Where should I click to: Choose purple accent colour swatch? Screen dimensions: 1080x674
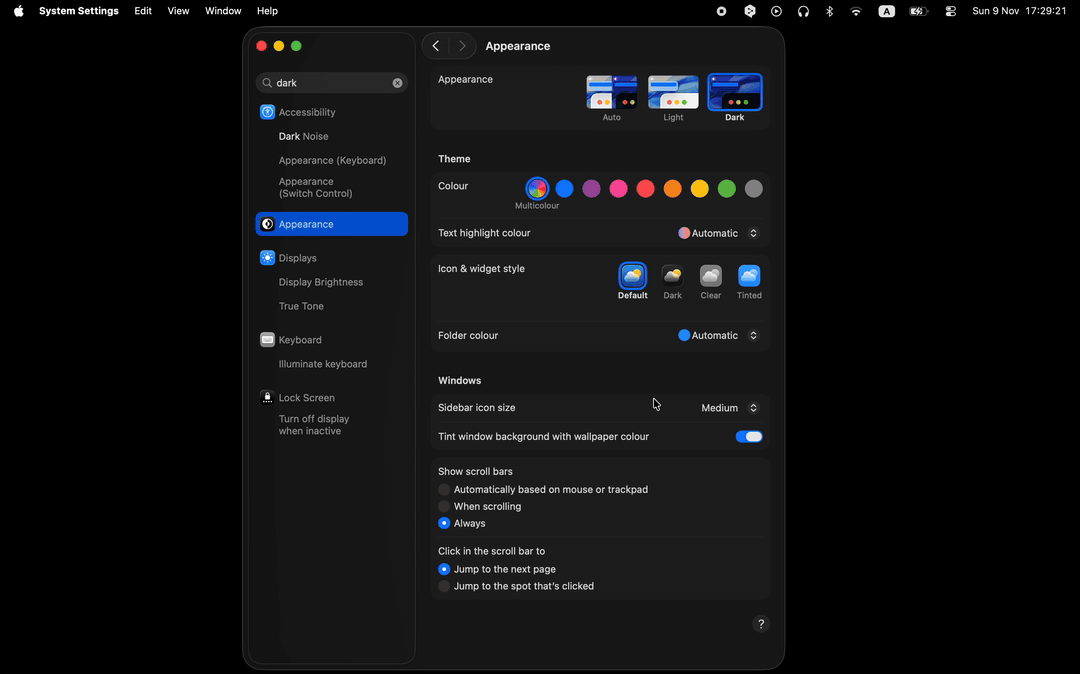coord(591,189)
